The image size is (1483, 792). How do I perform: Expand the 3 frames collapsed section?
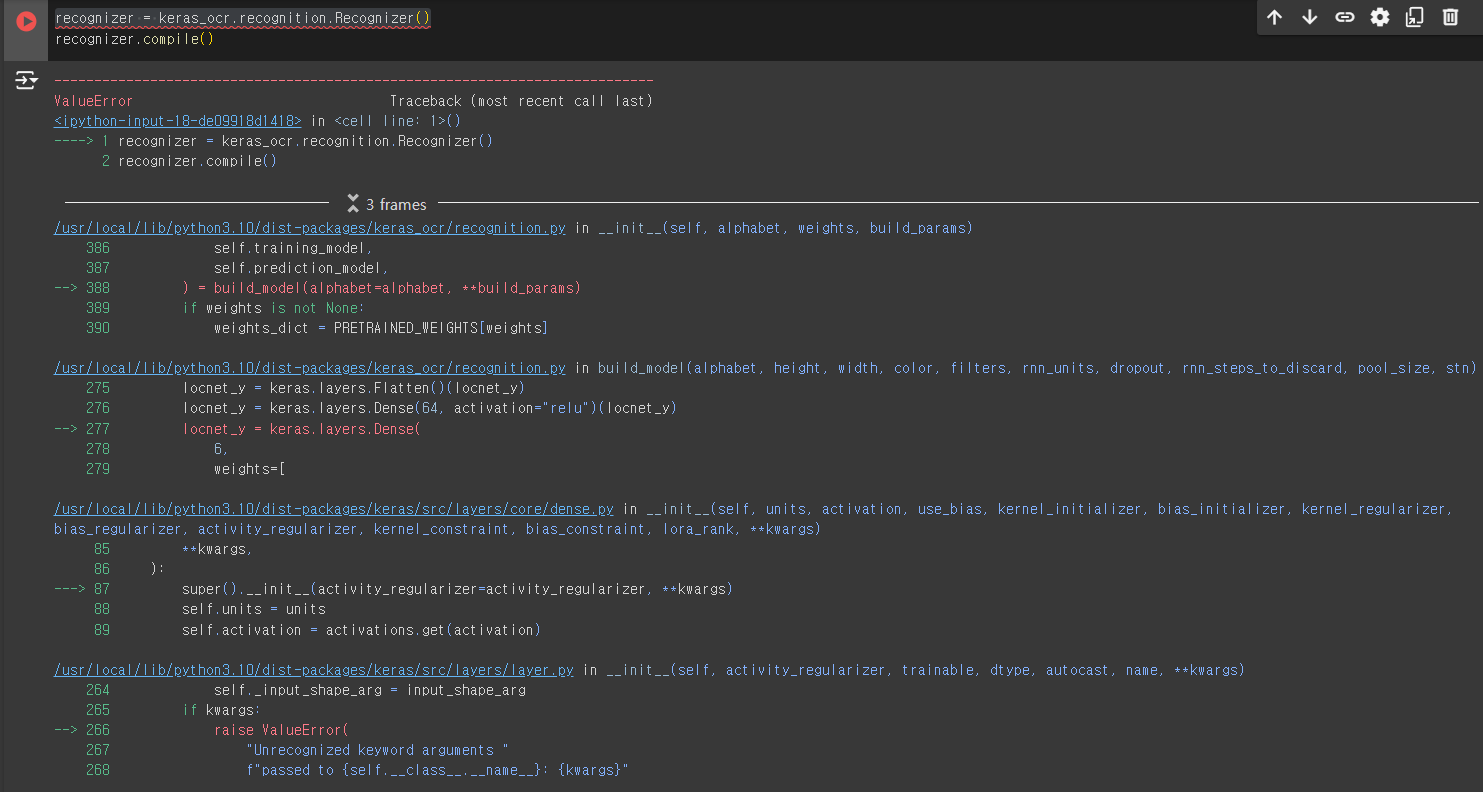click(387, 204)
